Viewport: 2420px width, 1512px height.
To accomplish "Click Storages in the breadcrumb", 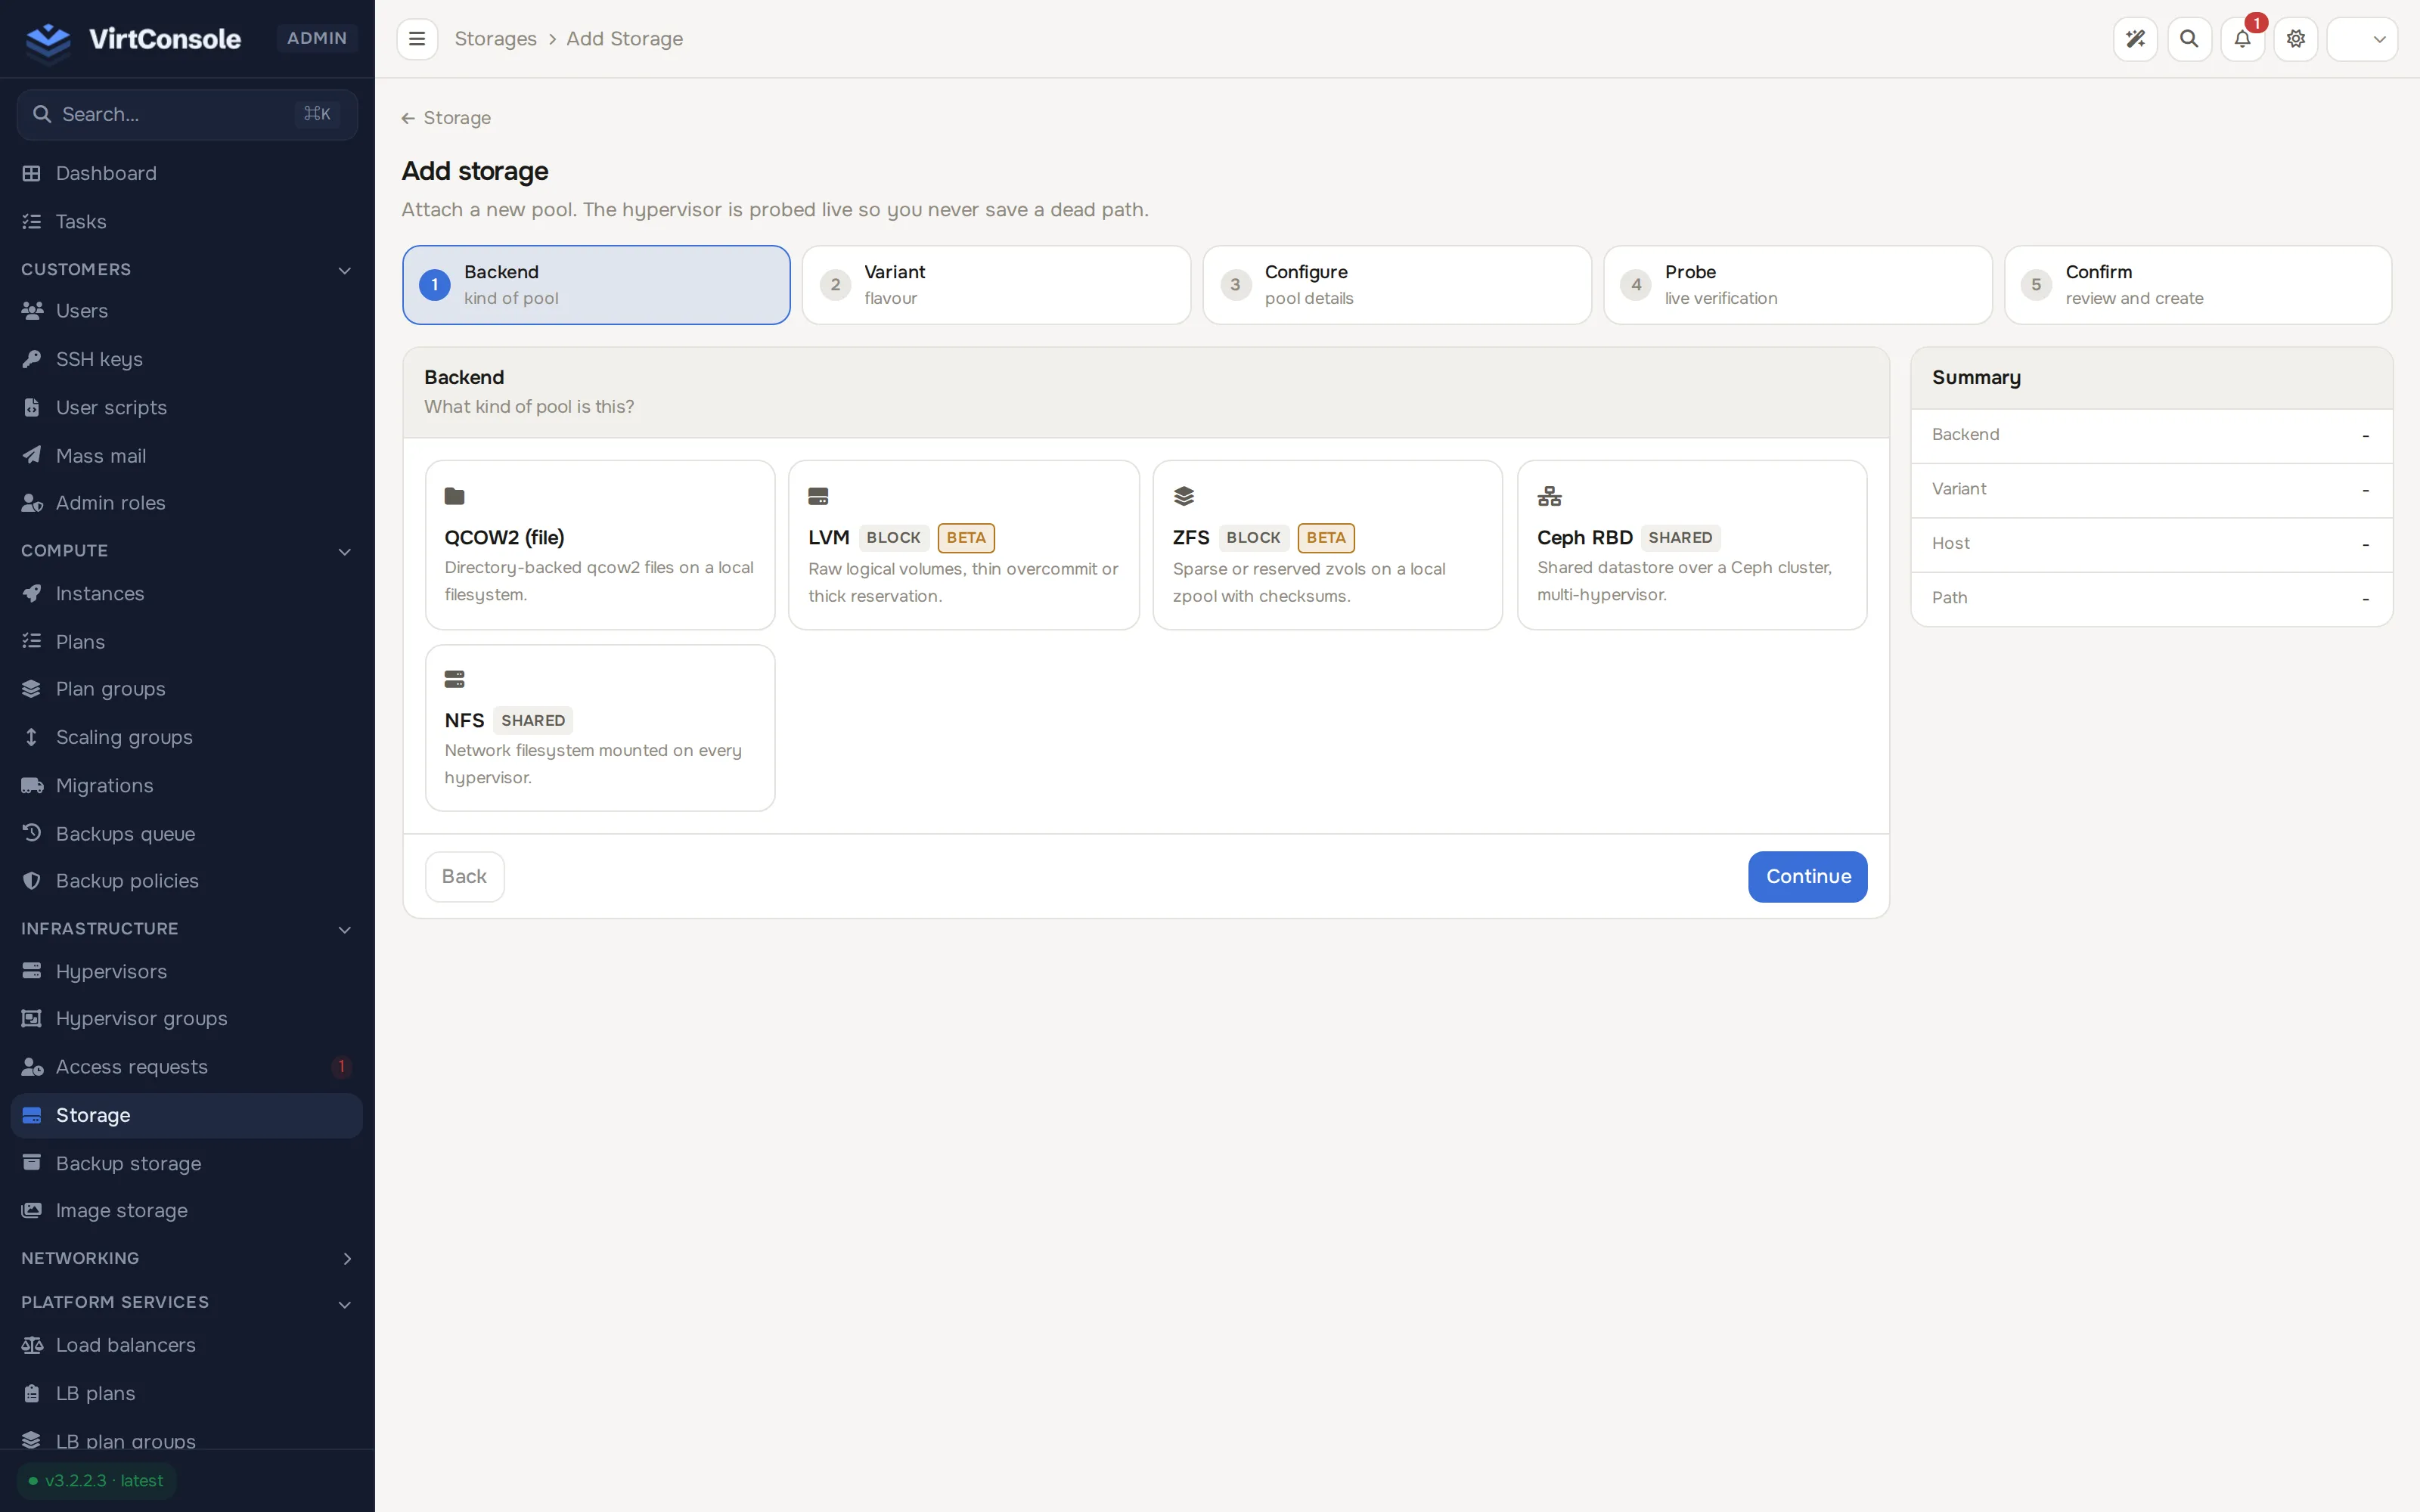I will (496, 39).
